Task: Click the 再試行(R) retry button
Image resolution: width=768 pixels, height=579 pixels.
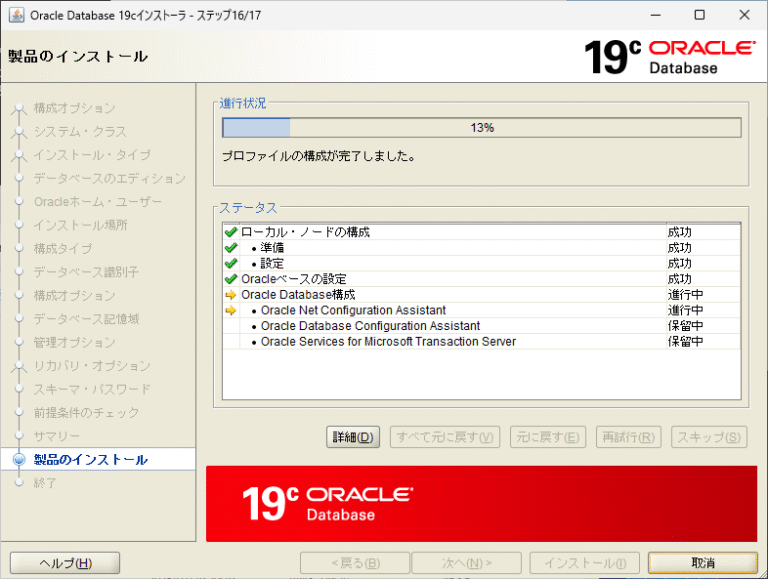Action: pyautogui.click(x=628, y=437)
